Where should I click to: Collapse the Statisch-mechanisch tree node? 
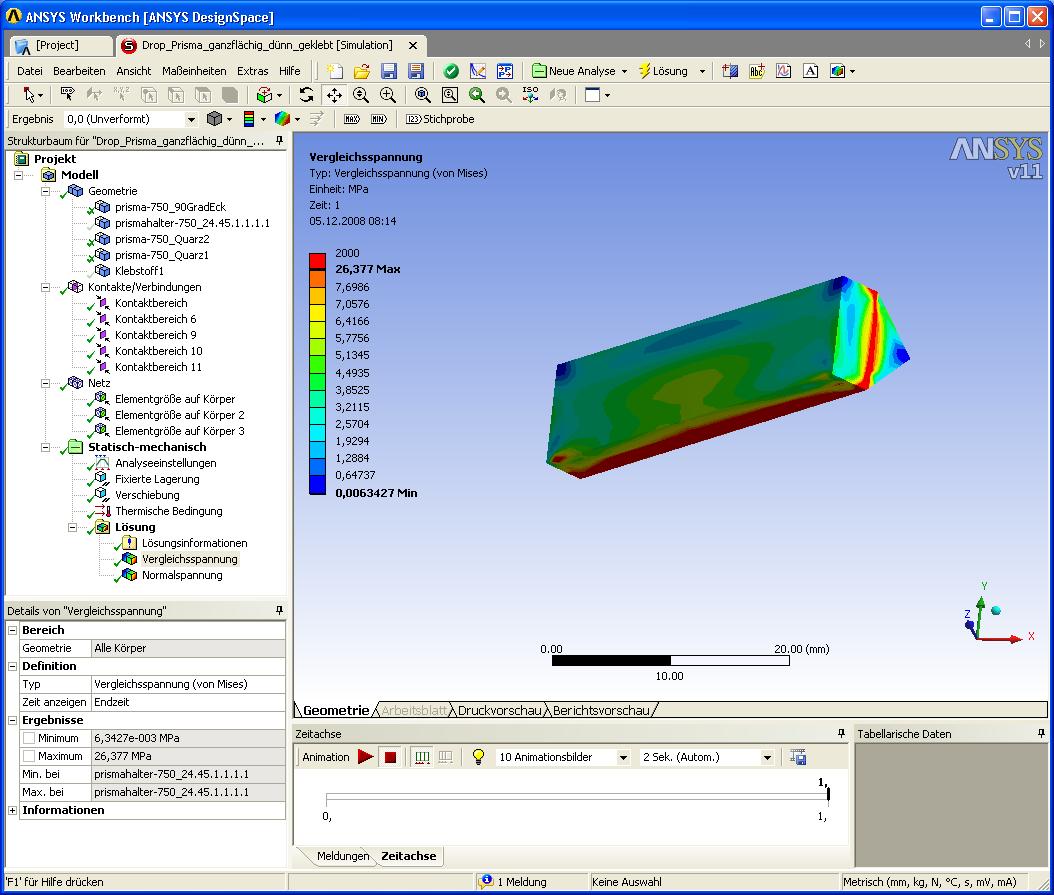click(x=46, y=448)
